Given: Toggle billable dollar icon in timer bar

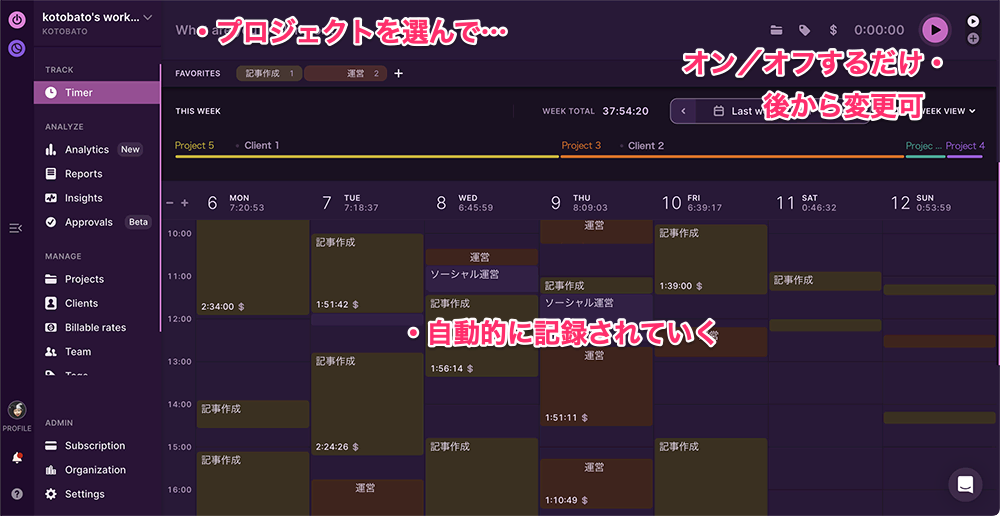Looking at the screenshot, I should point(833,30).
